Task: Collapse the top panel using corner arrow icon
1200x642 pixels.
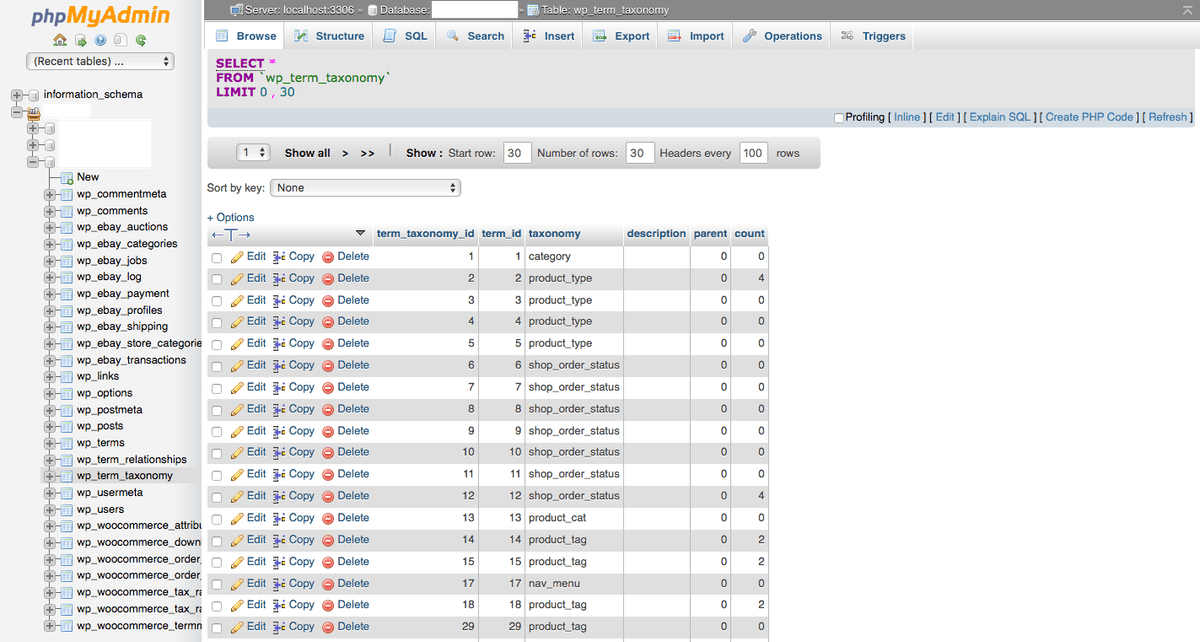Action: [1187, 9]
